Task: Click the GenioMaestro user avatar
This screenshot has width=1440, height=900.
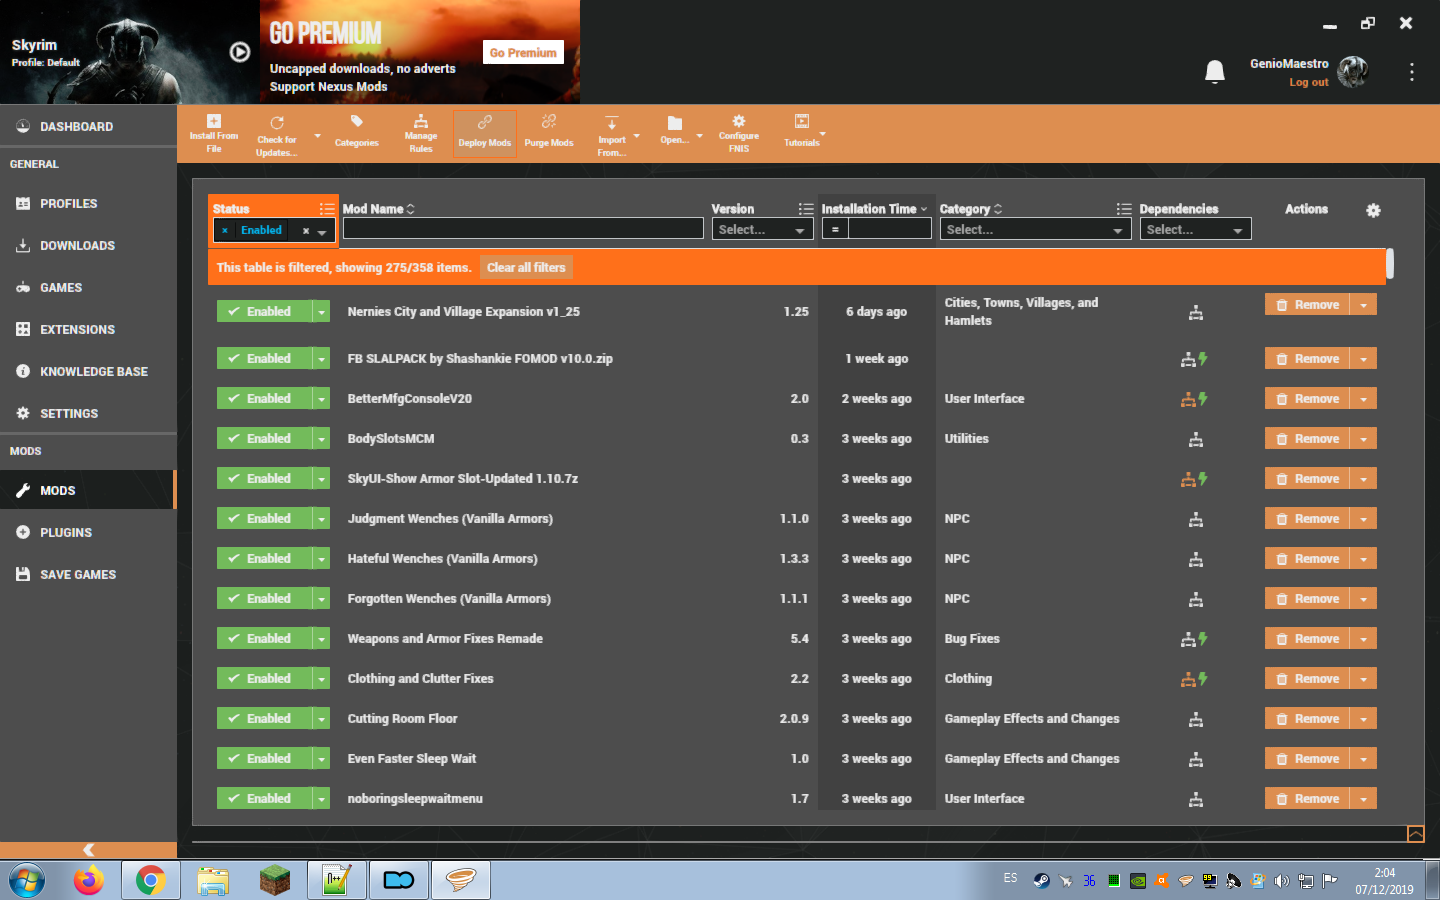Action: coord(1352,71)
